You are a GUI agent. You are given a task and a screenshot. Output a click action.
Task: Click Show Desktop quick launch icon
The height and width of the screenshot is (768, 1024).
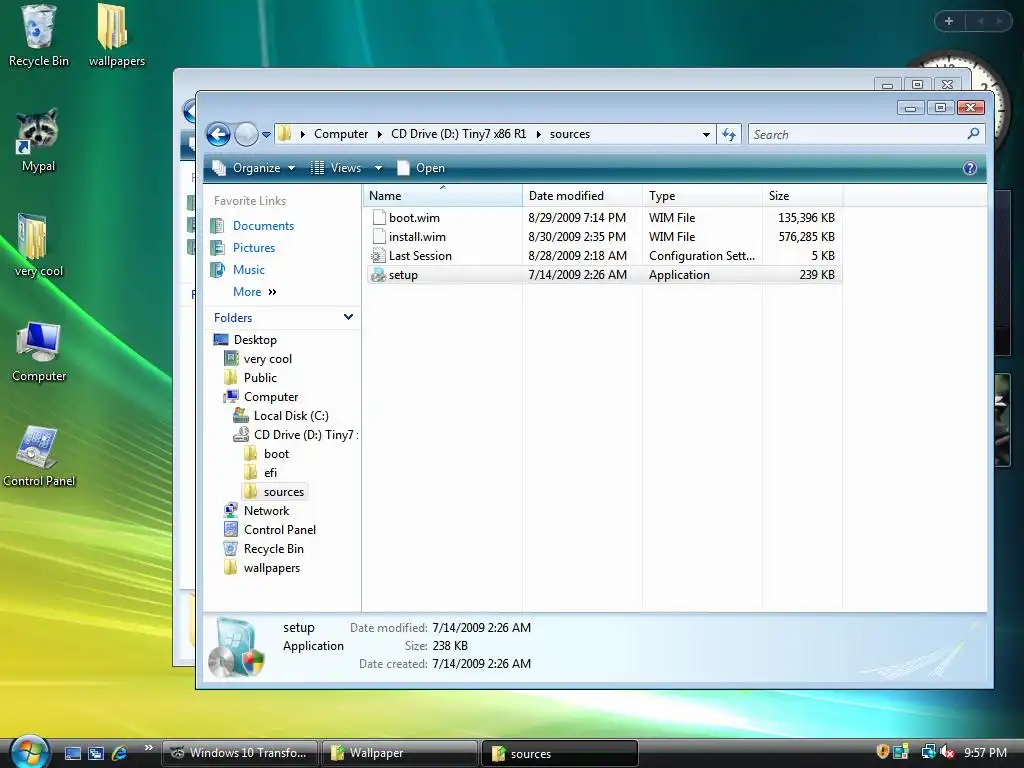click(73, 754)
